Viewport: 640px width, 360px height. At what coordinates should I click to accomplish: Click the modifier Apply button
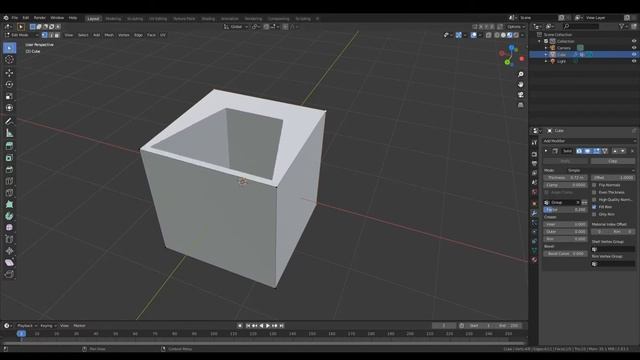tap(565, 161)
